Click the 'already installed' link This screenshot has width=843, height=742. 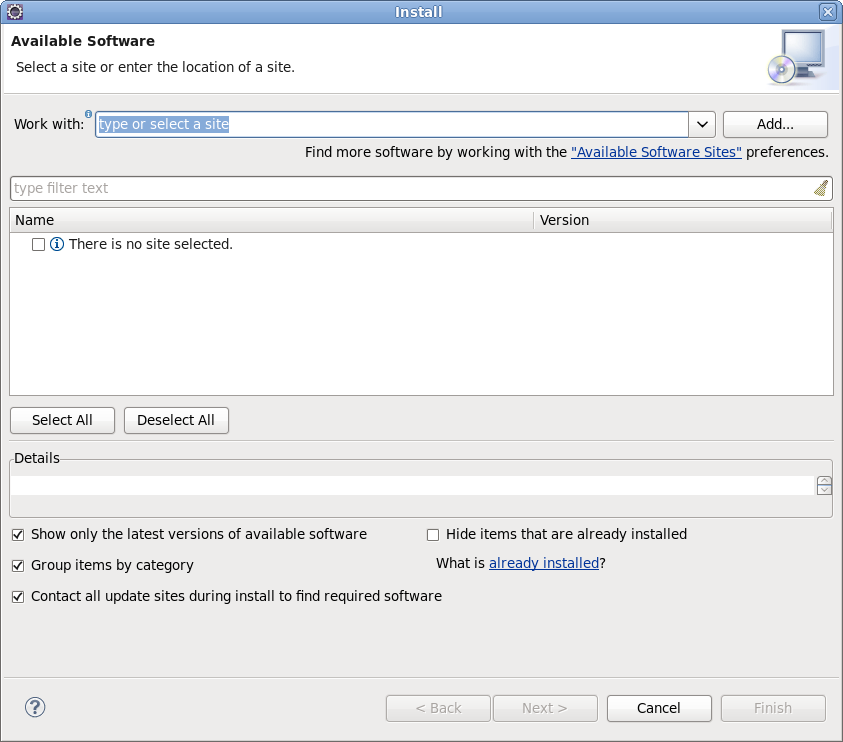point(543,563)
